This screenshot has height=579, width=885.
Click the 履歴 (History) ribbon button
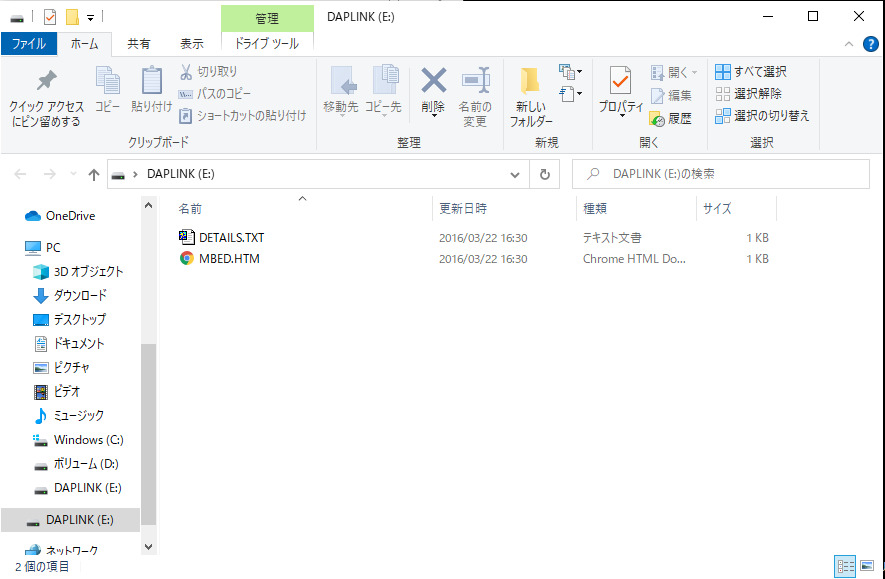[x=671, y=119]
